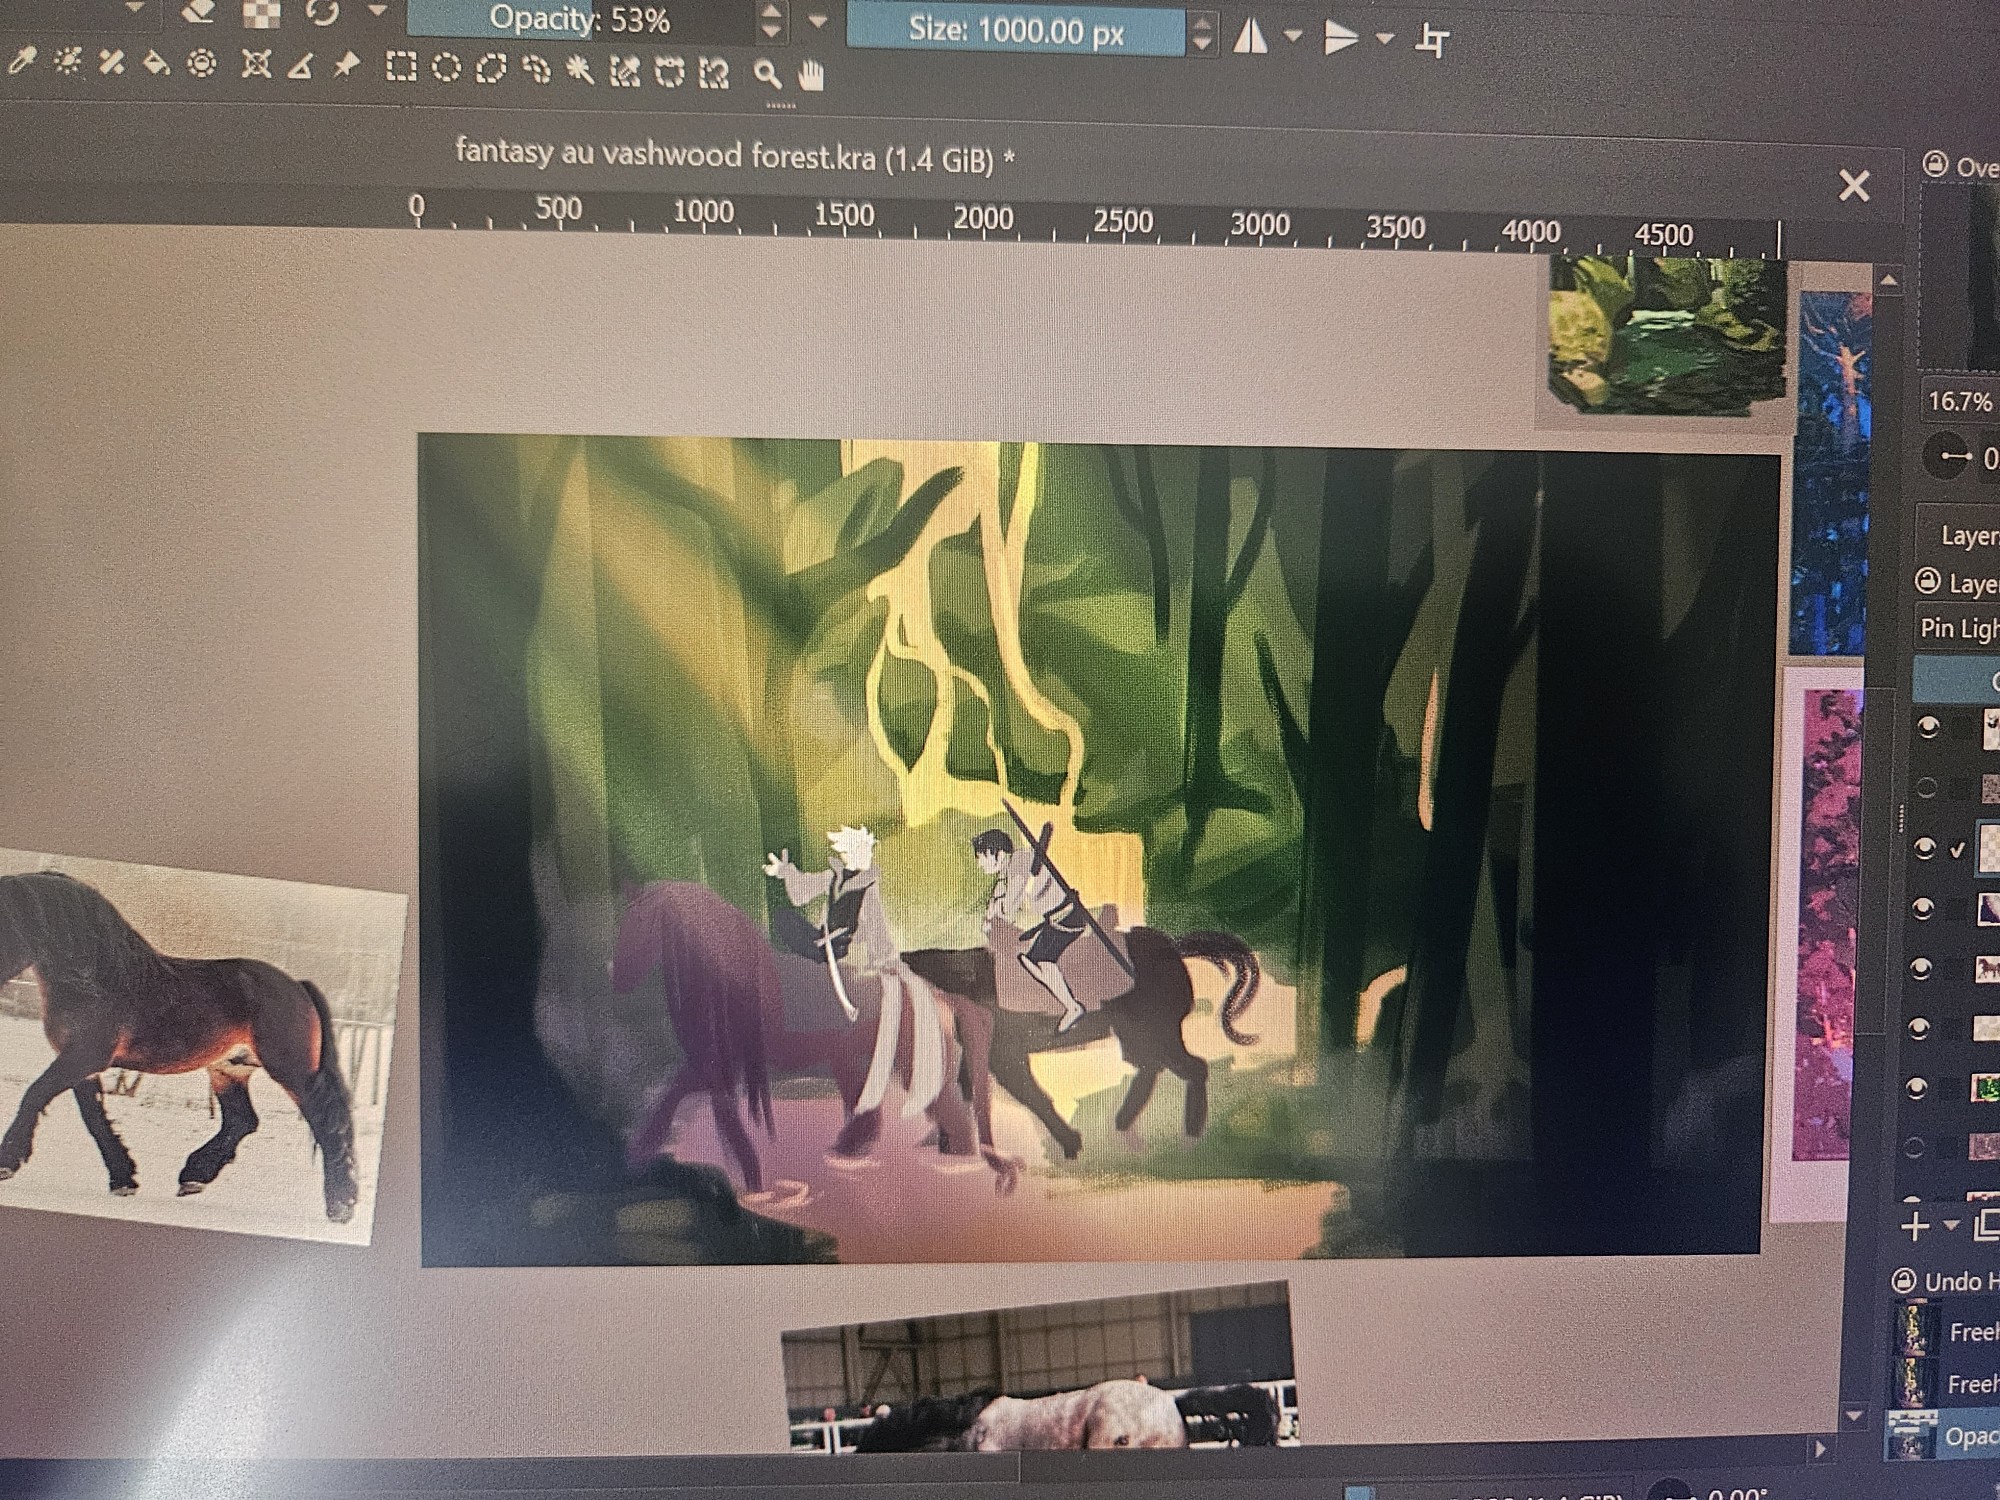Viewport: 2000px width, 1500px height.
Task: Click the wrap-around mode icon
Action: pos(1432,41)
